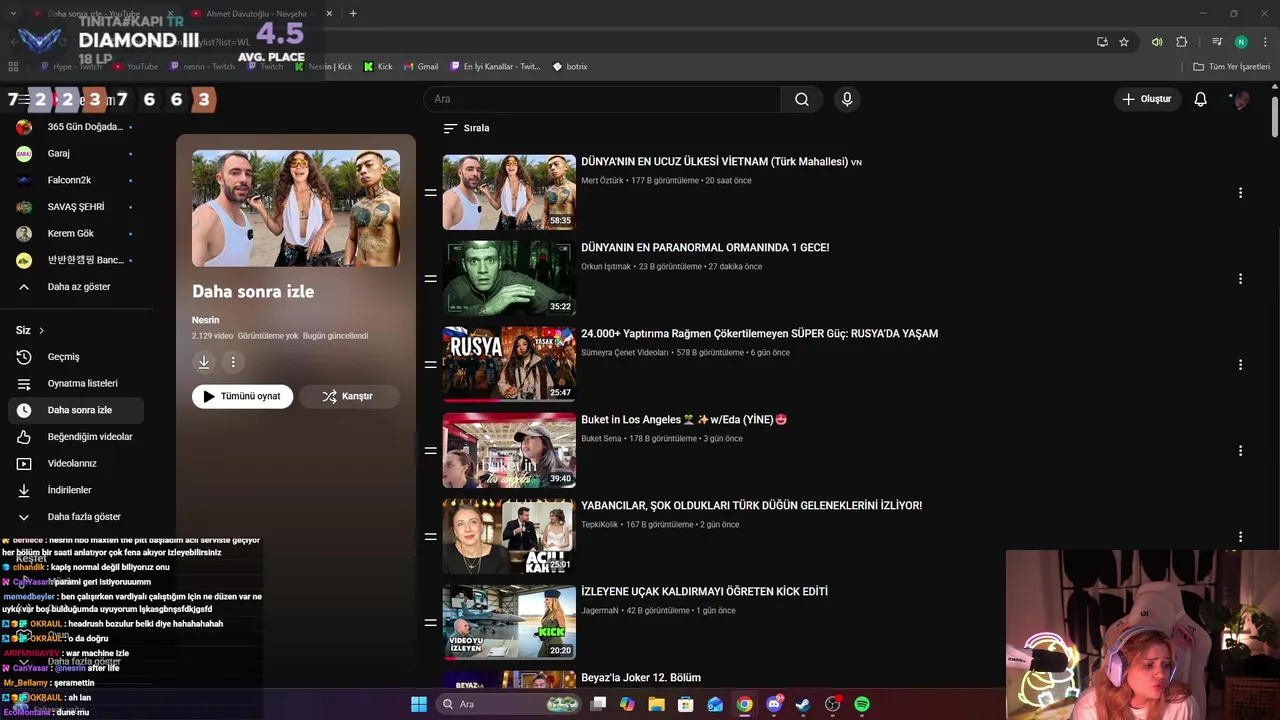Start voice search with the microphone icon
The image size is (1280, 720).
tap(847, 99)
